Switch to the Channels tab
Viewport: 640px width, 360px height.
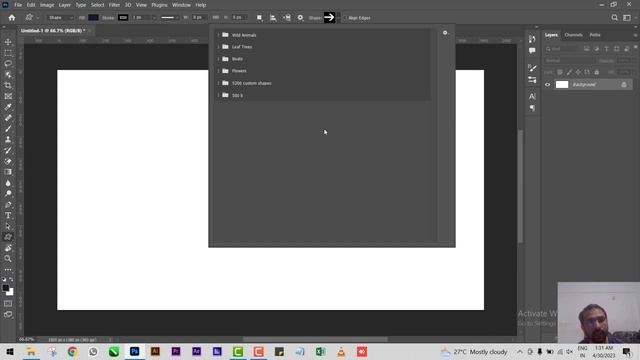(x=573, y=35)
